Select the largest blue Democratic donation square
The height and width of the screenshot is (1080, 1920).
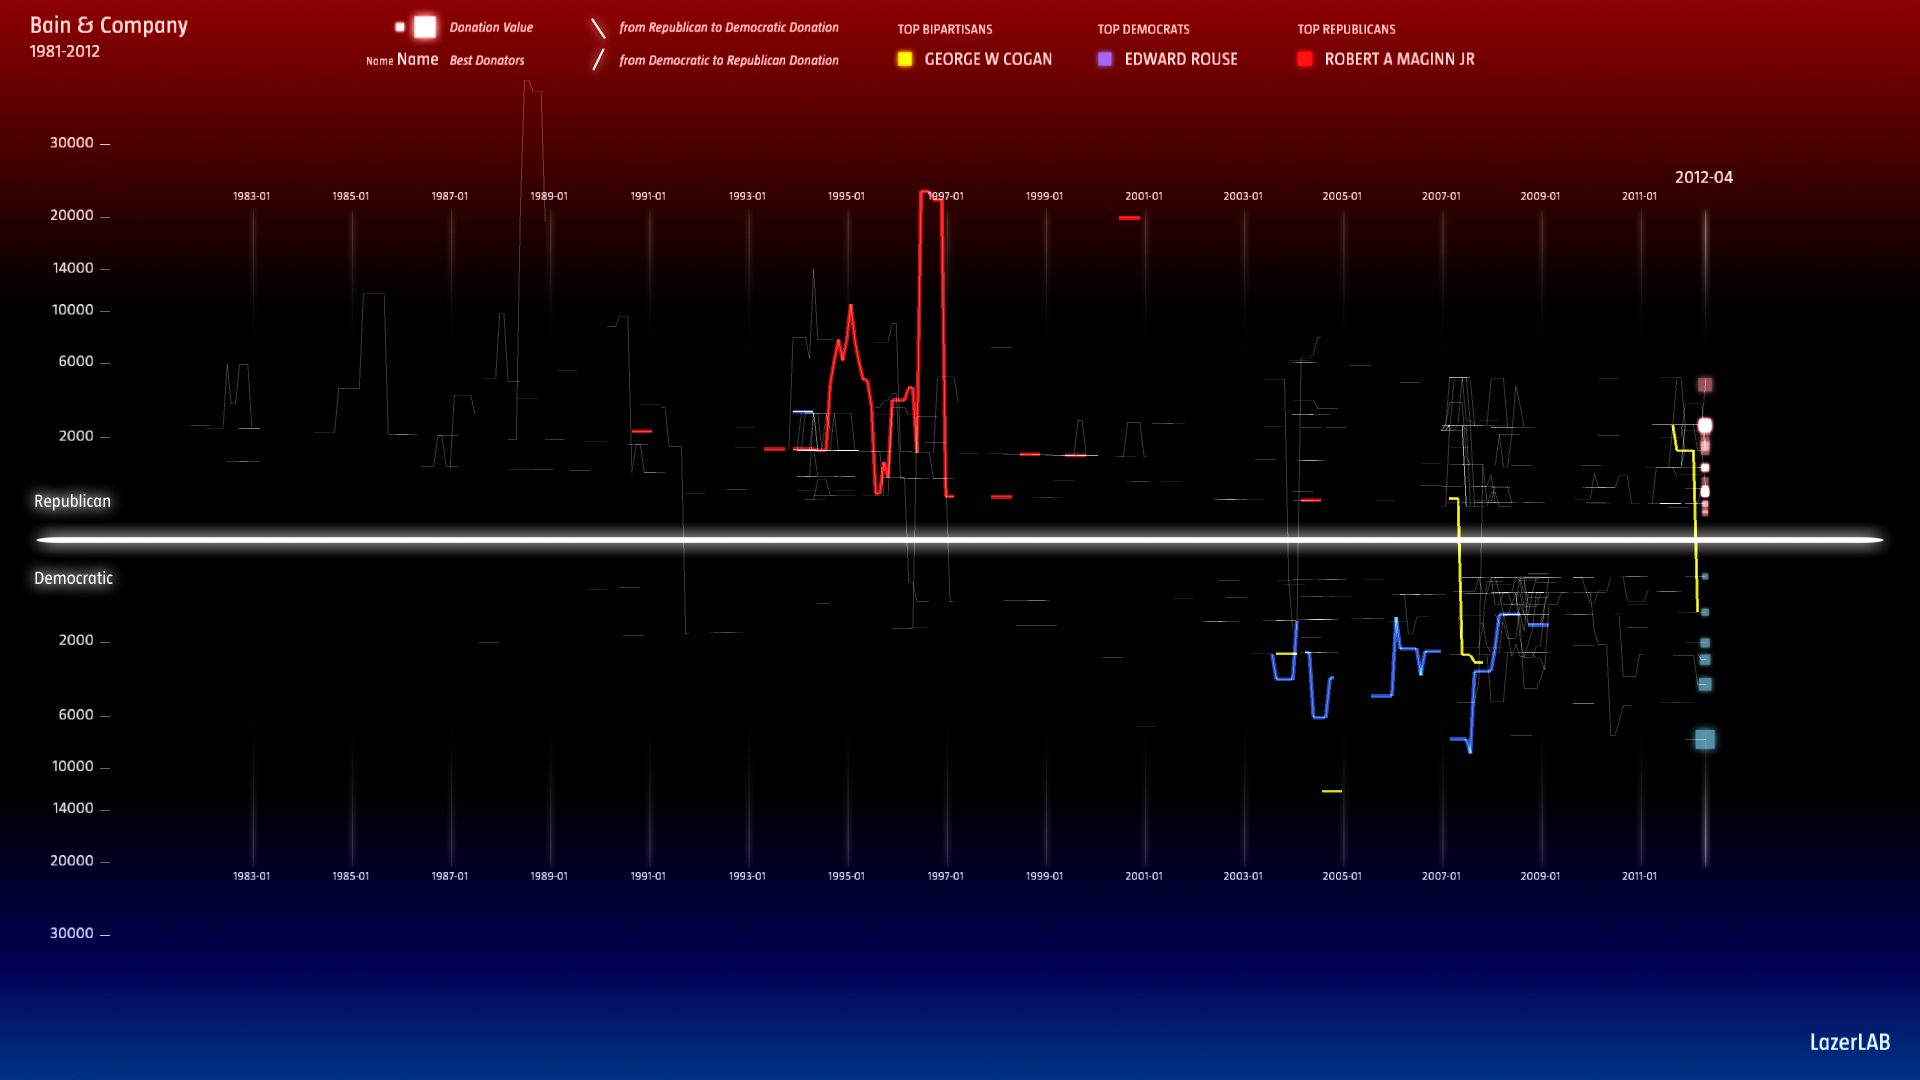pos(1705,740)
